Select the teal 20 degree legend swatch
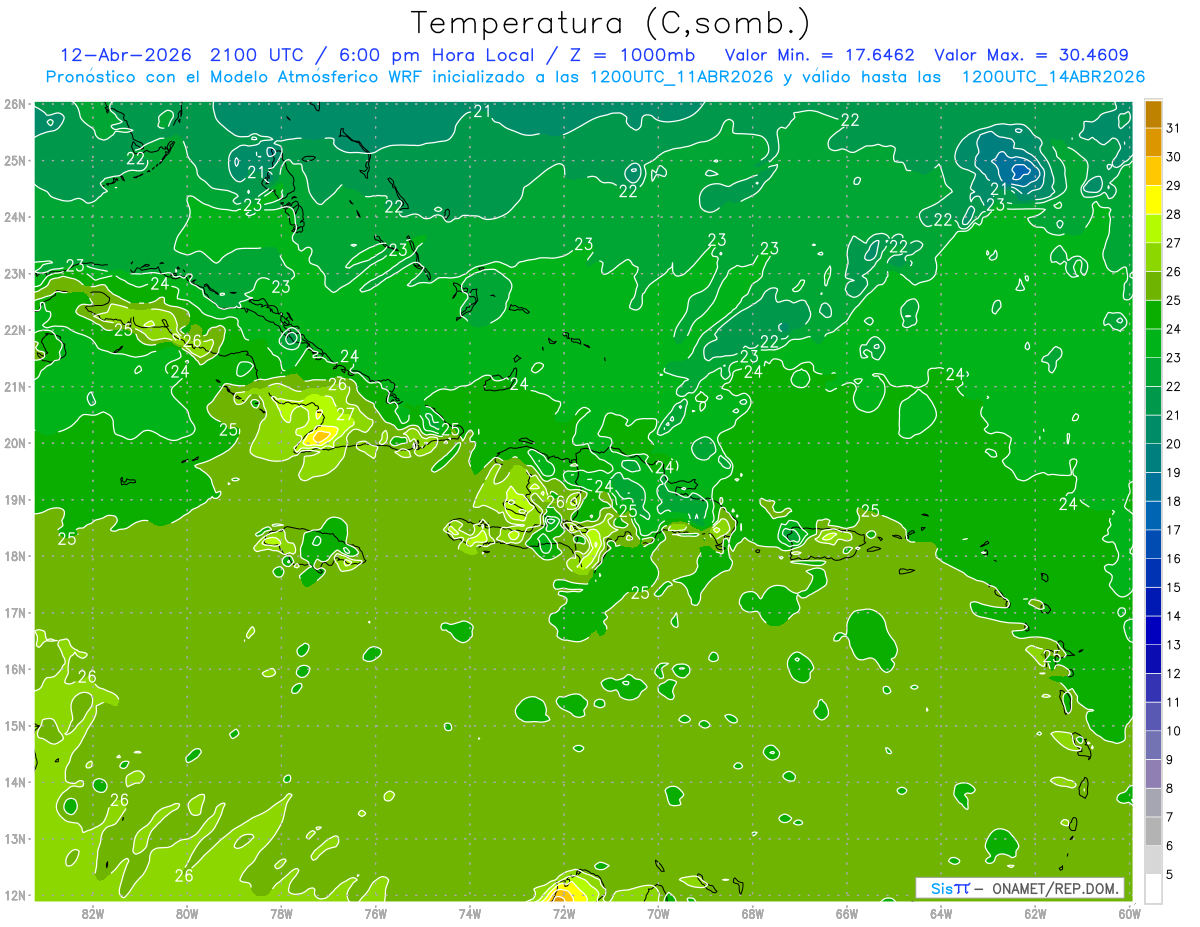Image resolution: width=1200 pixels, height=927 pixels. (1152, 429)
